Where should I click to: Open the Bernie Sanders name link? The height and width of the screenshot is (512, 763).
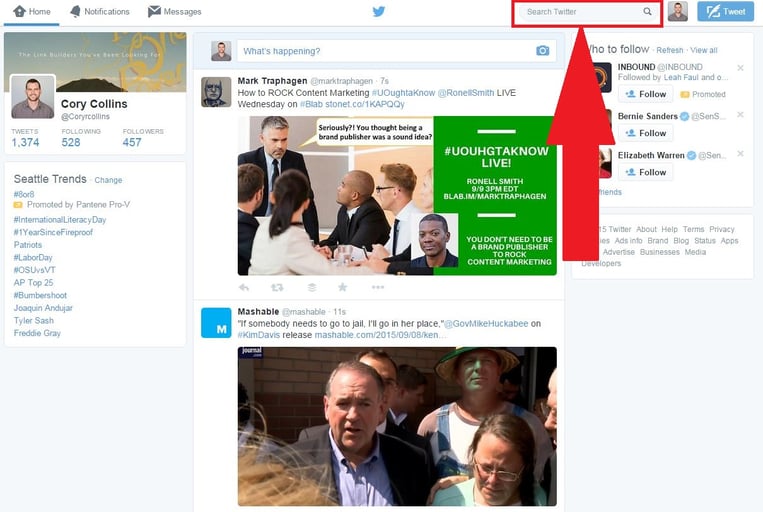pos(648,116)
